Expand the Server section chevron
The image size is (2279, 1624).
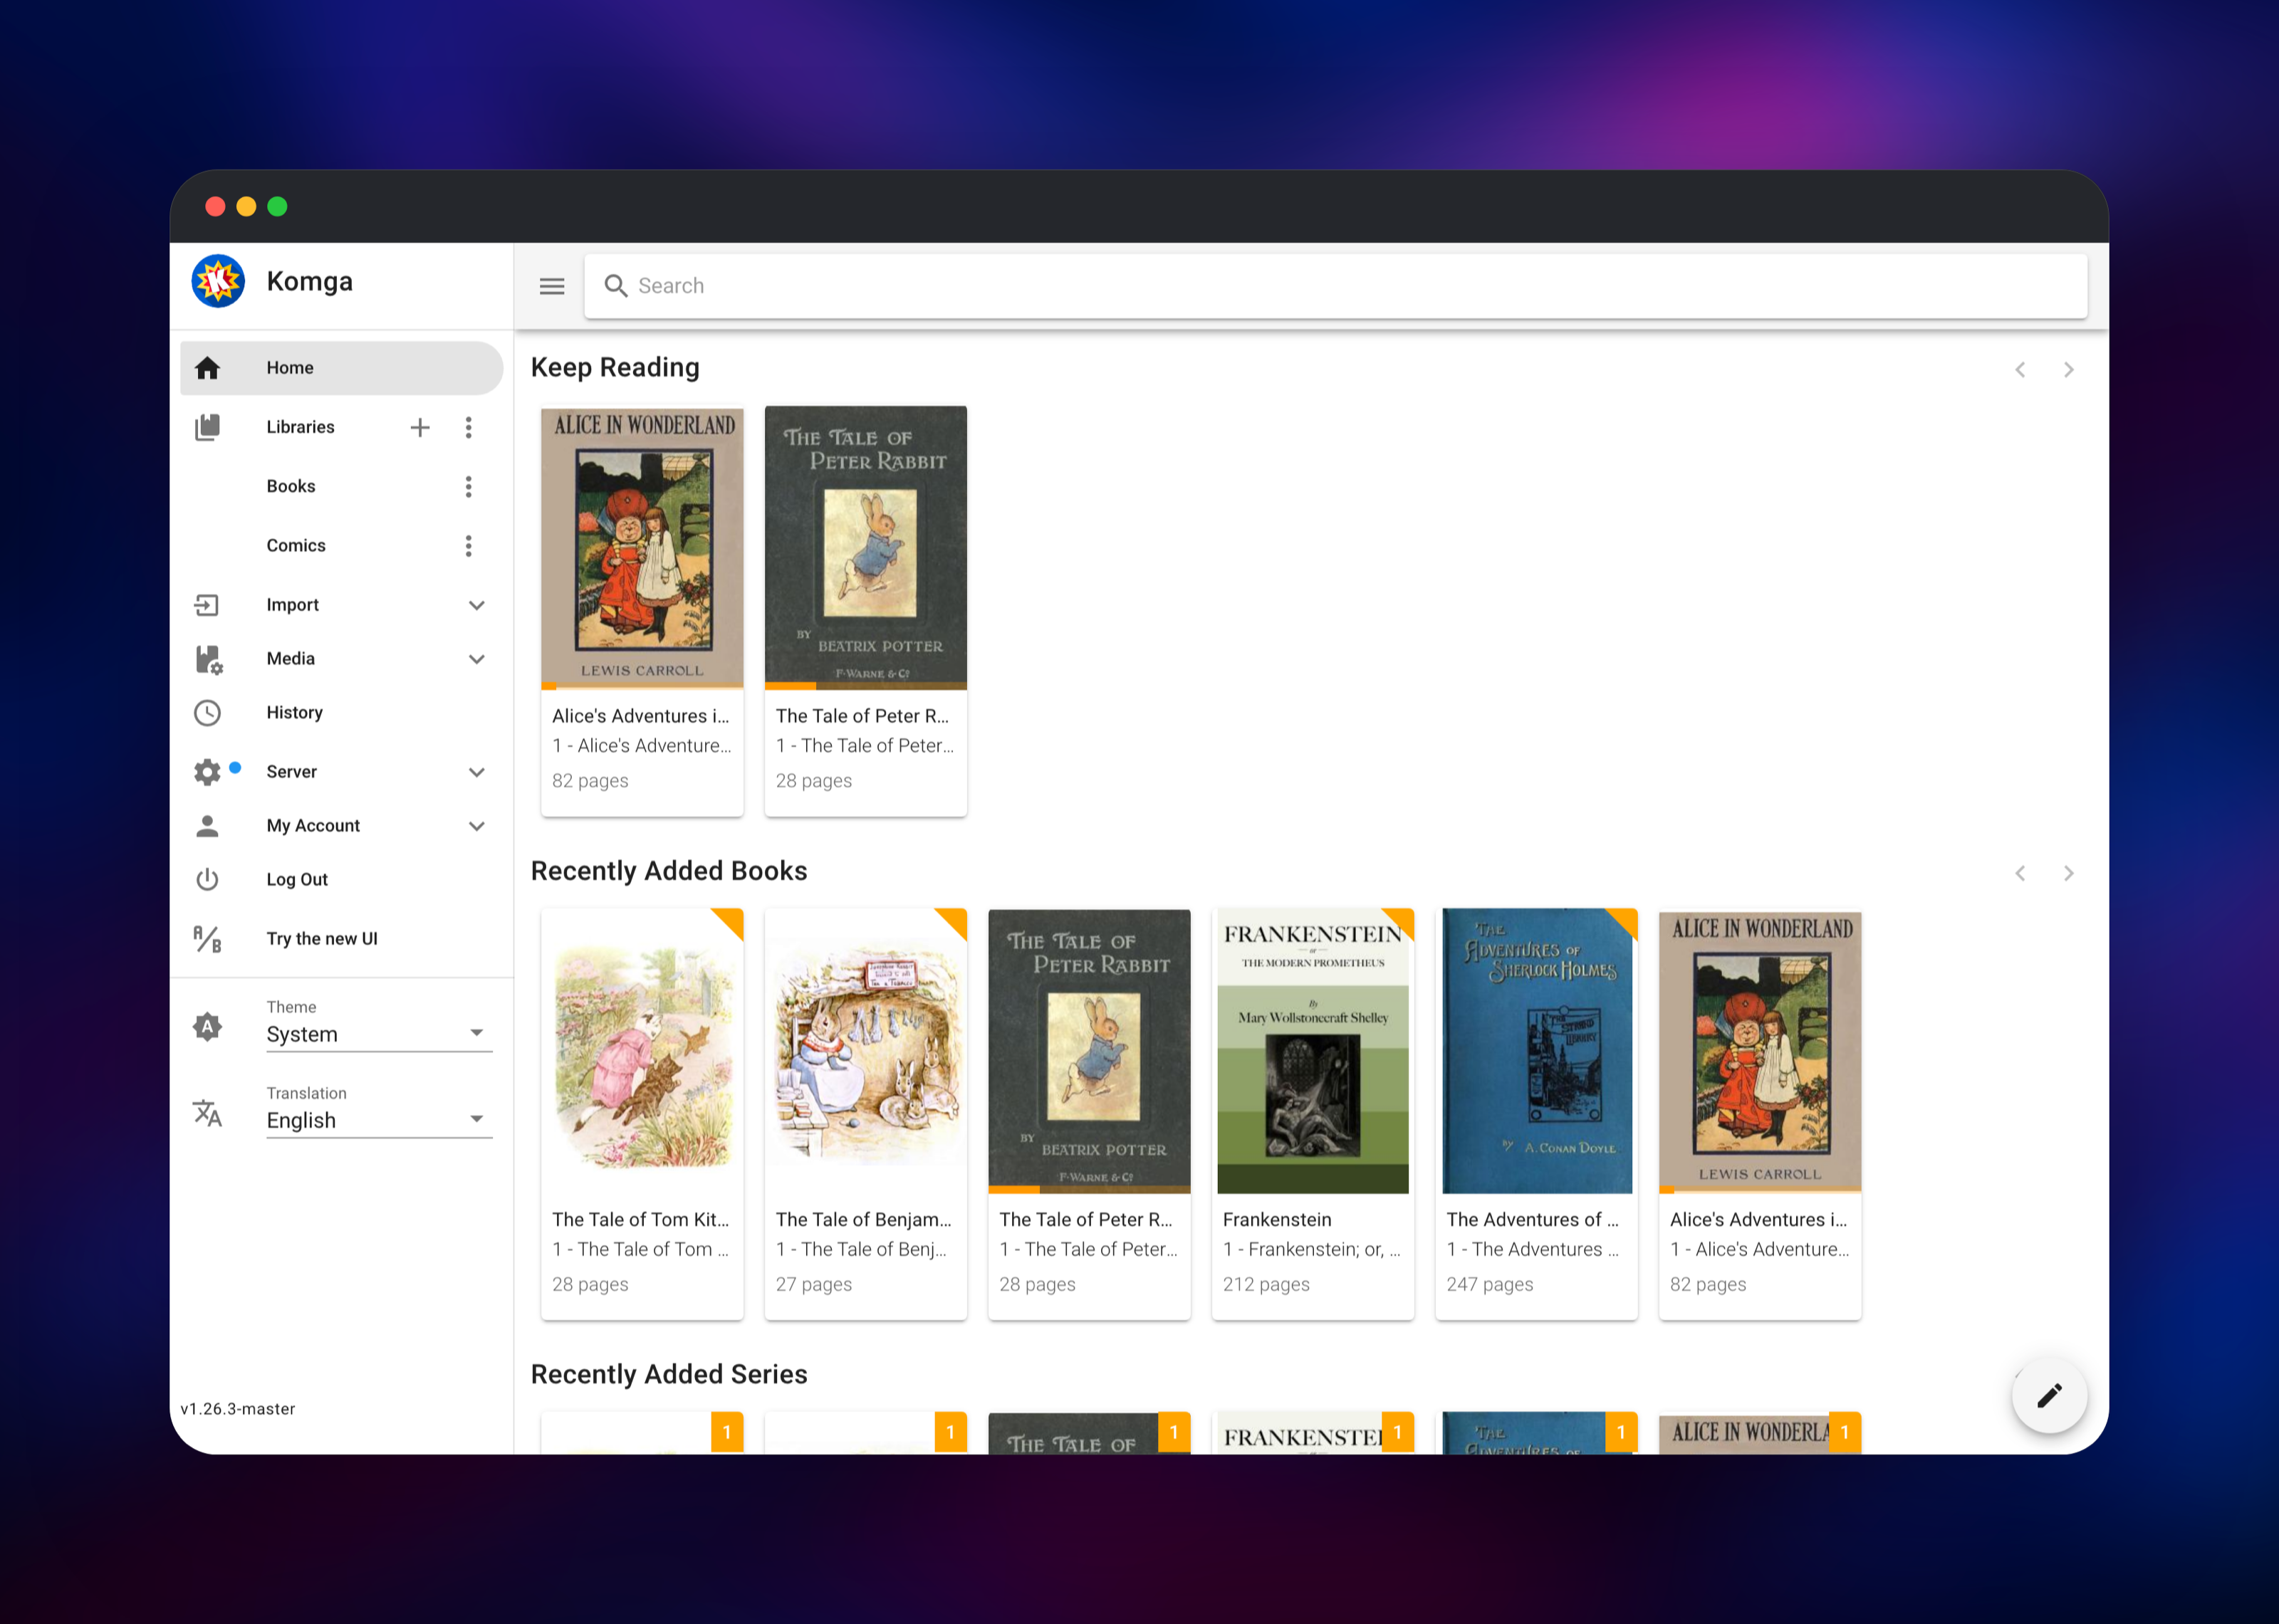[x=477, y=772]
